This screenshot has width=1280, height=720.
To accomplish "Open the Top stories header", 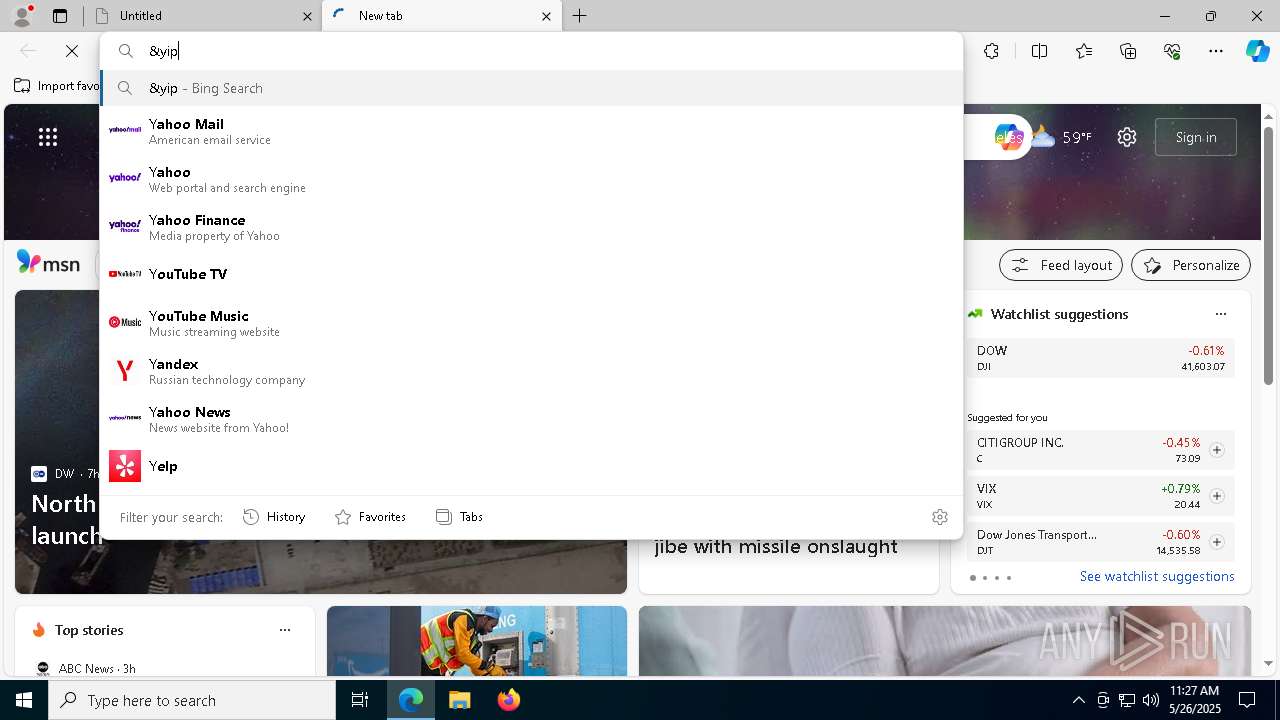I will coord(89,630).
